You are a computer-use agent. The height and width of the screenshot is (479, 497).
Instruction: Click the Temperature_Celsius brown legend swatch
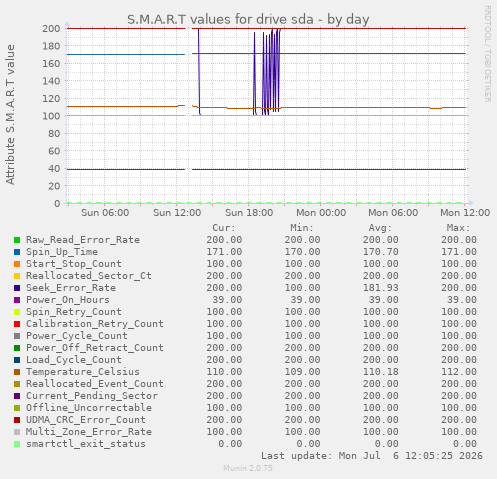click(x=17, y=372)
